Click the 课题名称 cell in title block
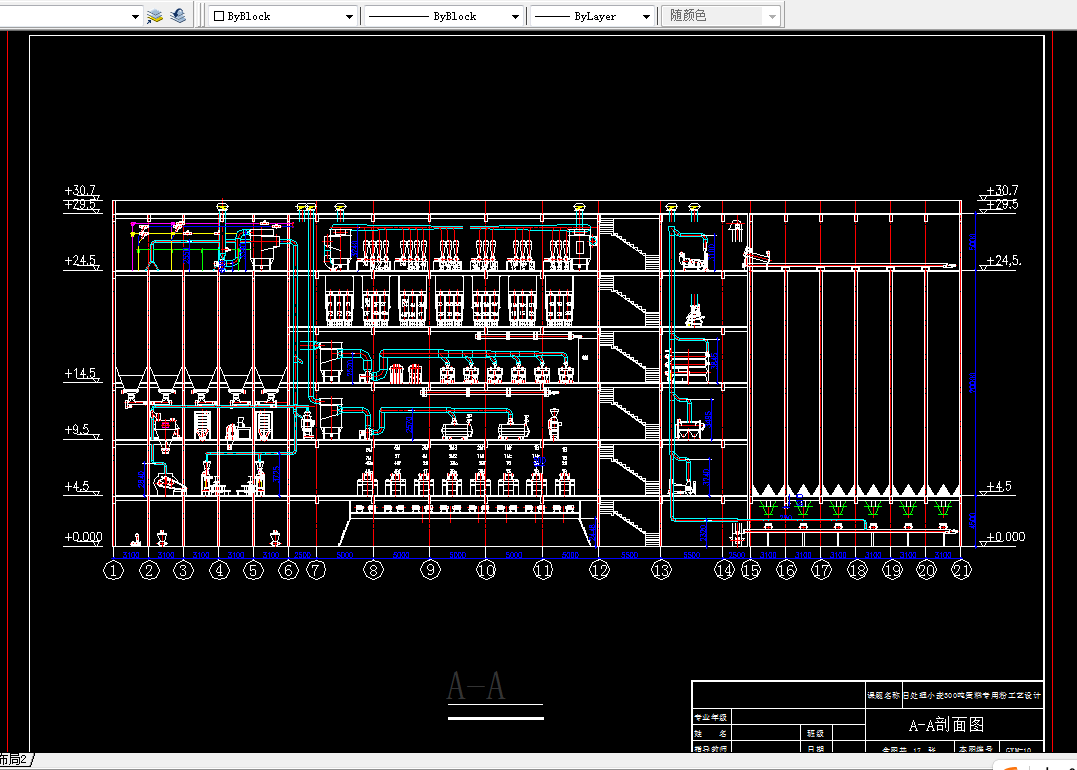The image size is (1077, 770). tap(883, 695)
